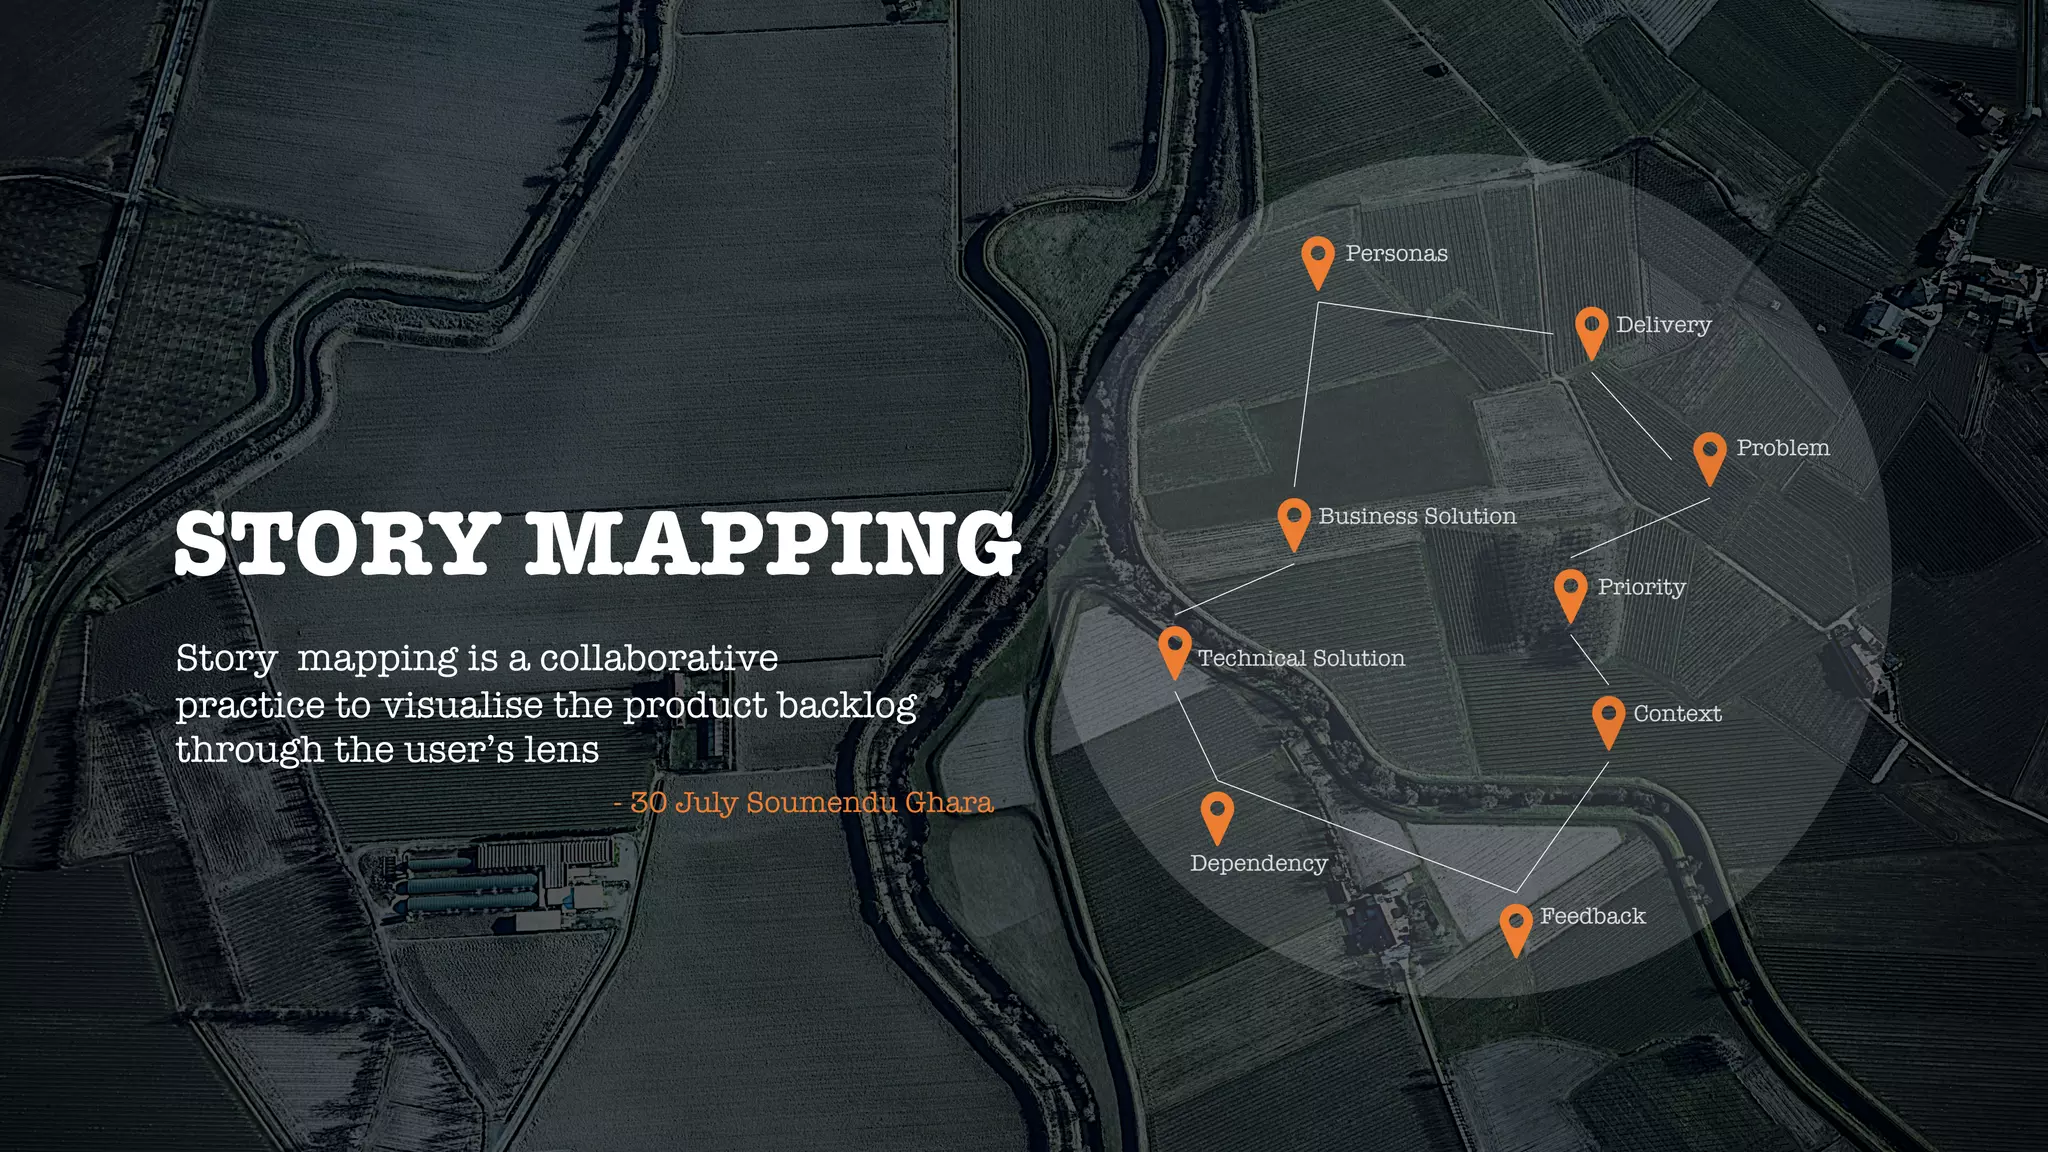The height and width of the screenshot is (1152, 2048).
Task: Select the Problem label
Action: [x=1783, y=447]
